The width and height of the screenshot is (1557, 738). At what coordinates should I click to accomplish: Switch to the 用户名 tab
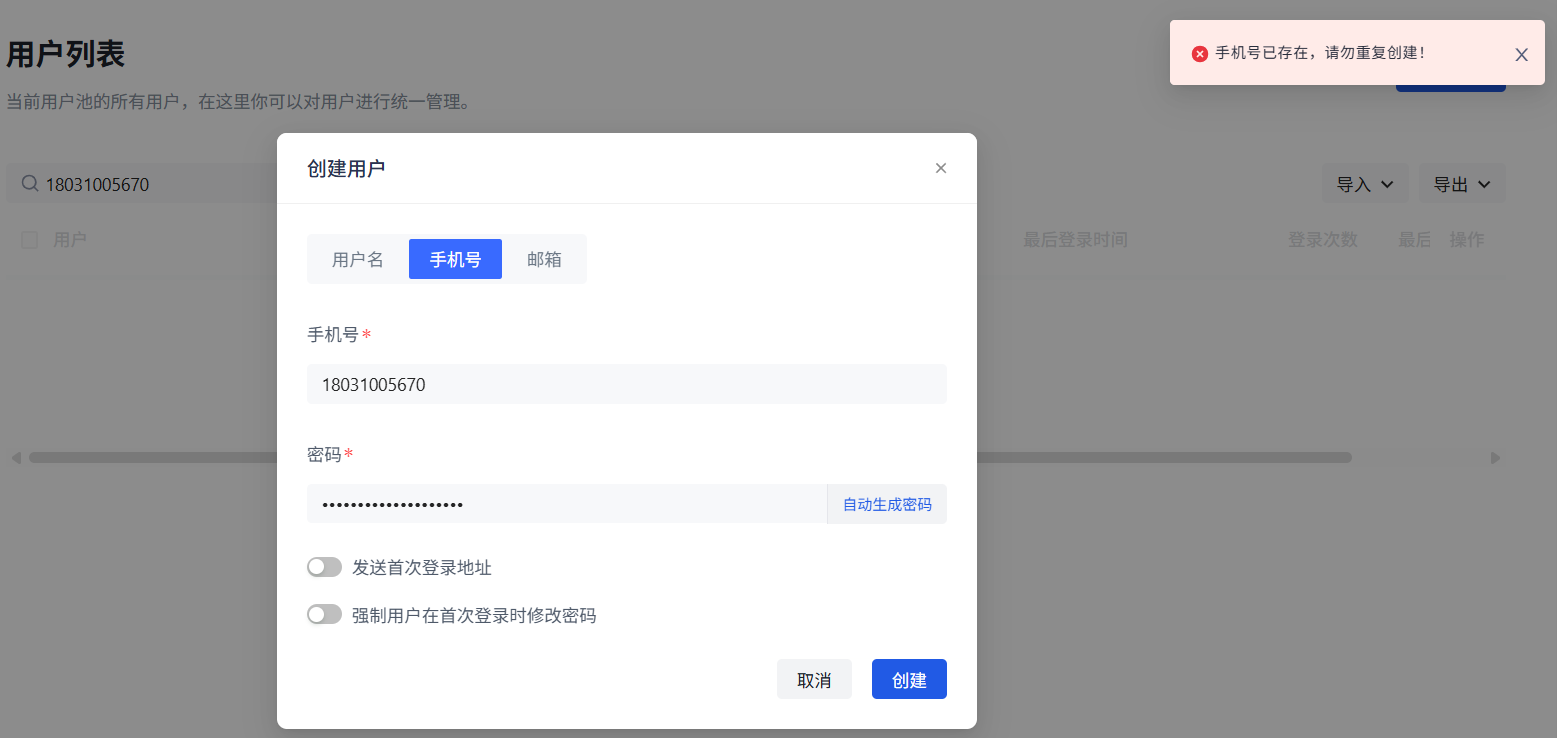[358, 259]
